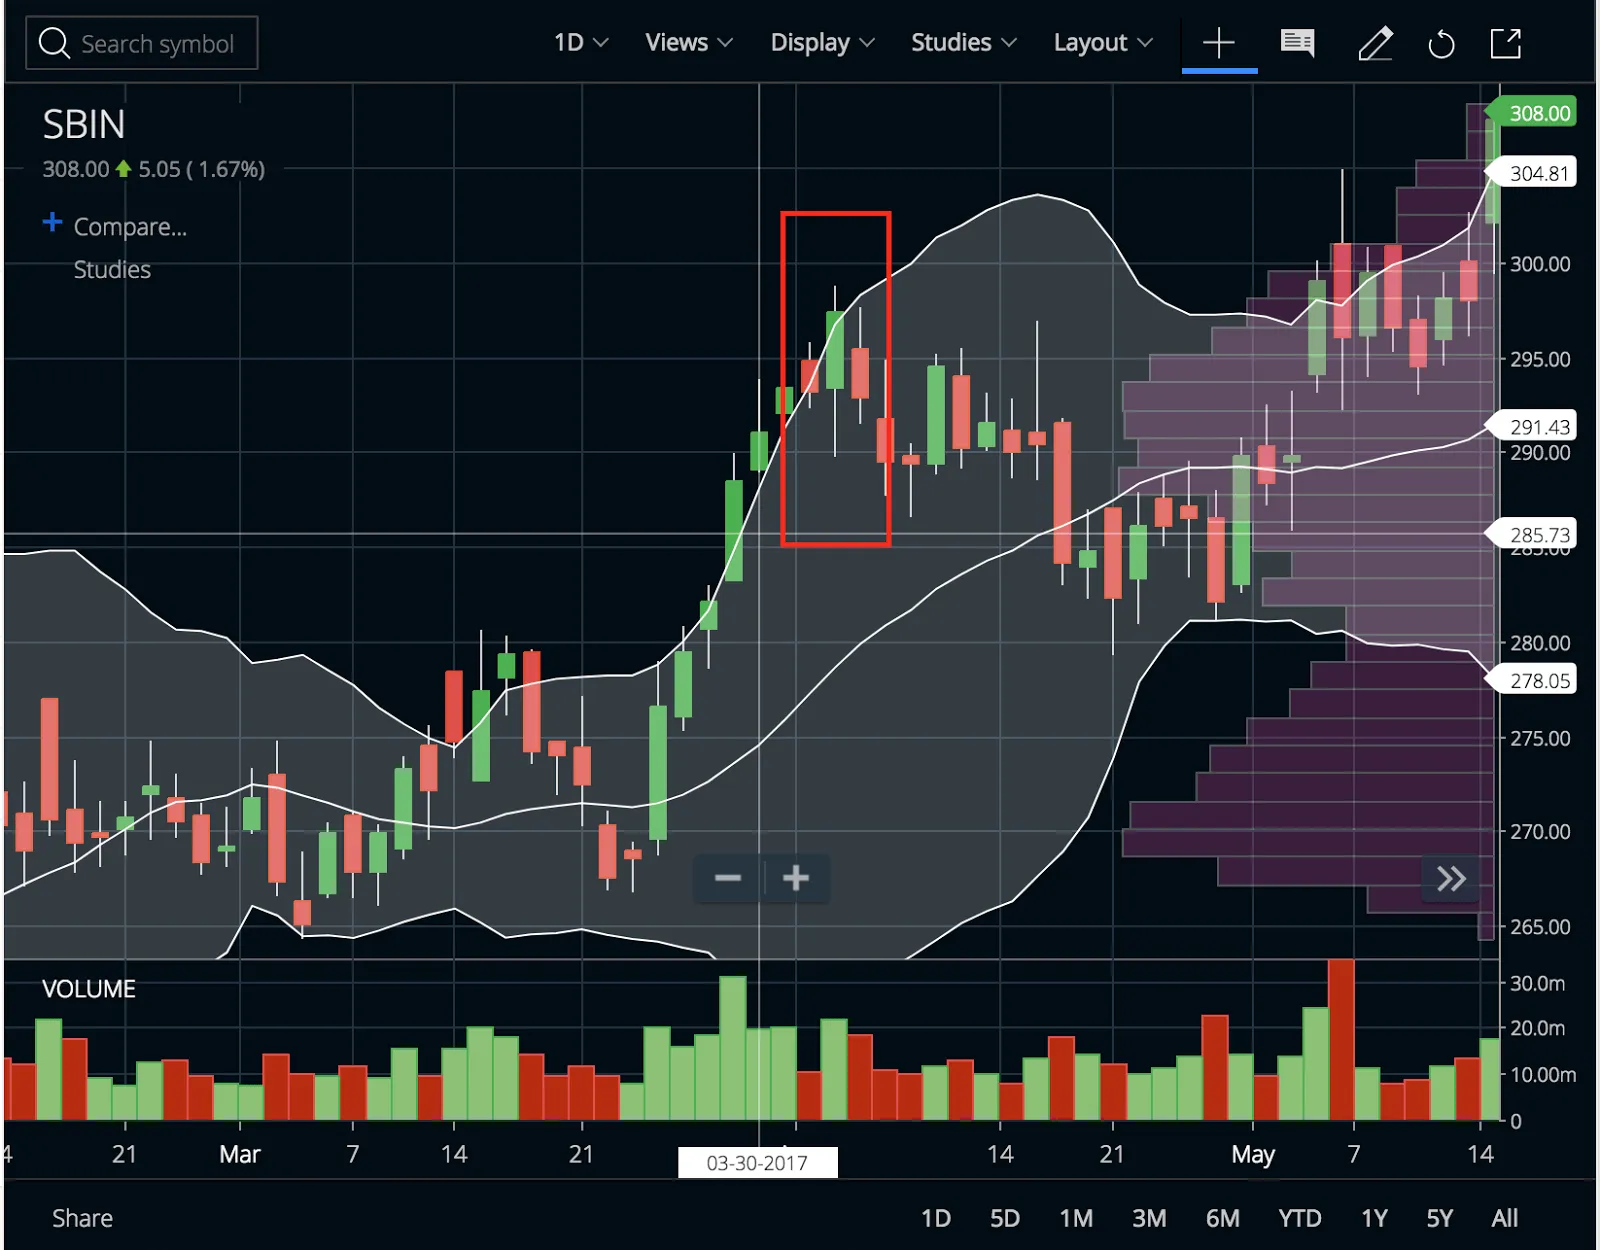Open the 1D interval dropdown
This screenshot has height=1250, width=1600.
click(x=580, y=42)
